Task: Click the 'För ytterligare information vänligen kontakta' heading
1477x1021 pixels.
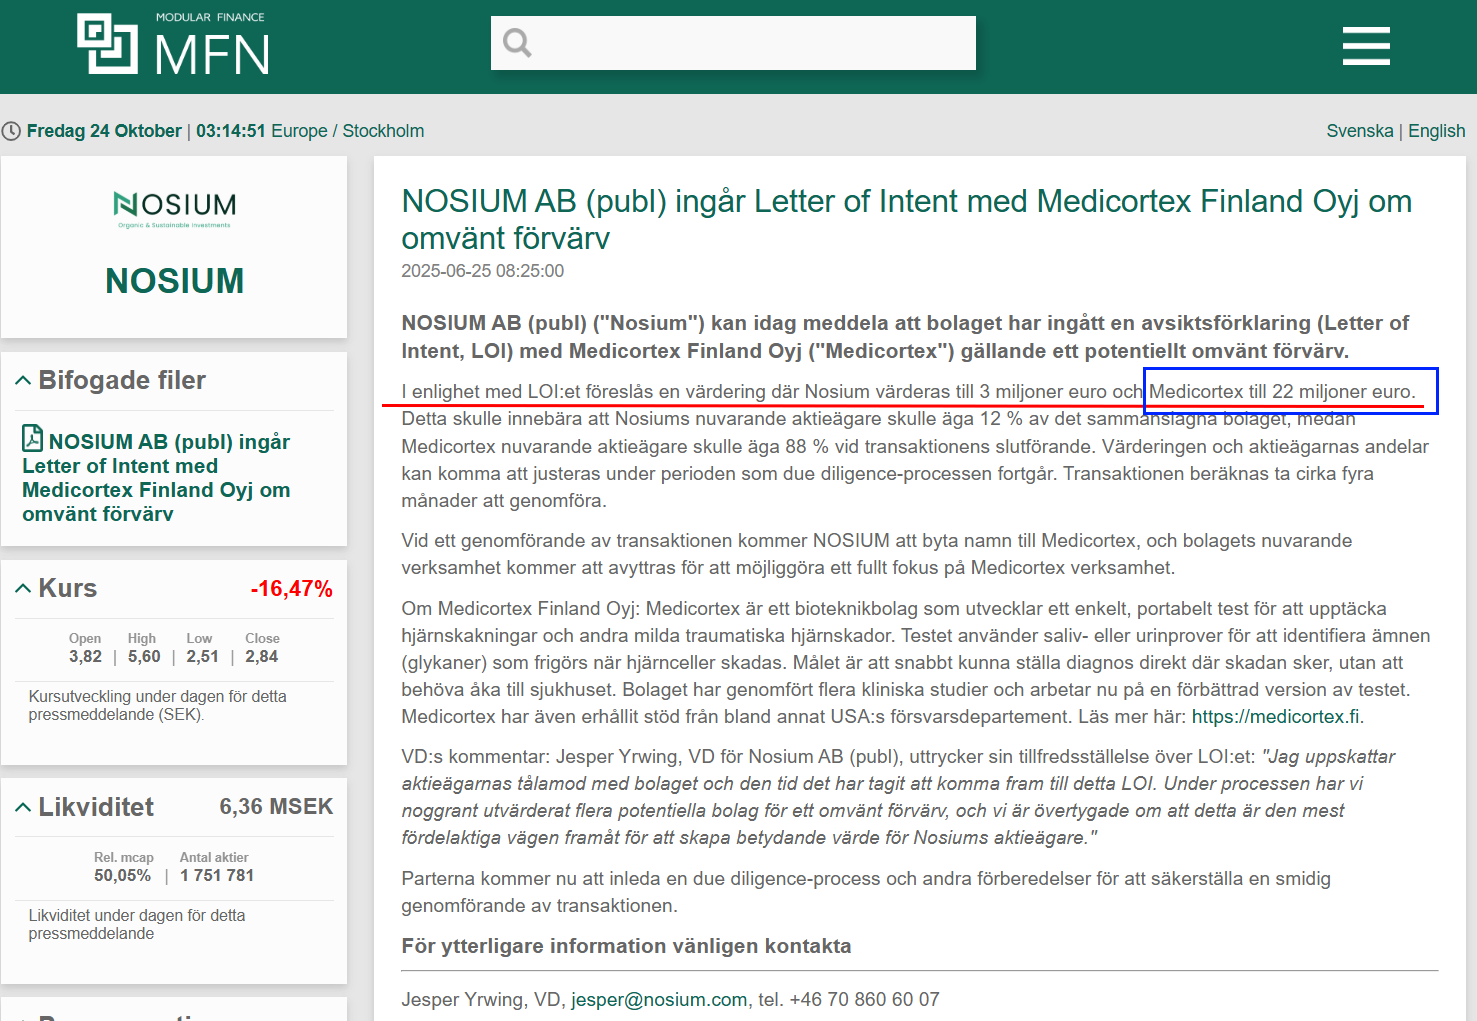Action: coord(626,946)
